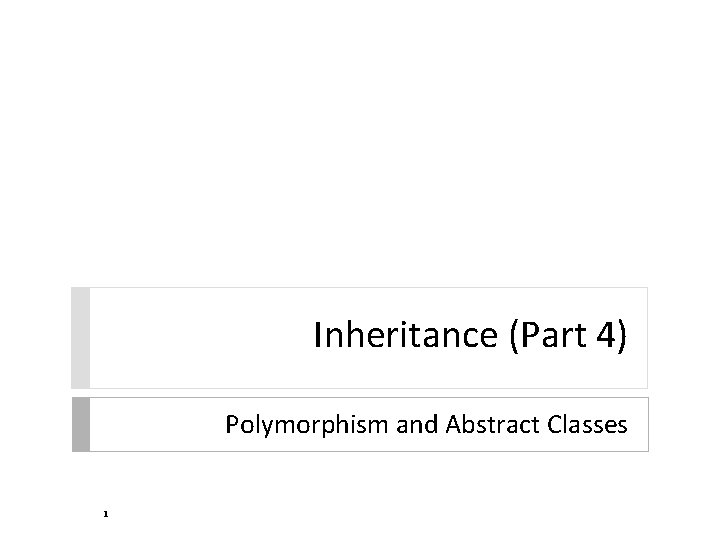Image resolution: width=720 pixels, height=540 pixels.
Task: Click the word 'Inheritance' in title
Action: [406, 338]
